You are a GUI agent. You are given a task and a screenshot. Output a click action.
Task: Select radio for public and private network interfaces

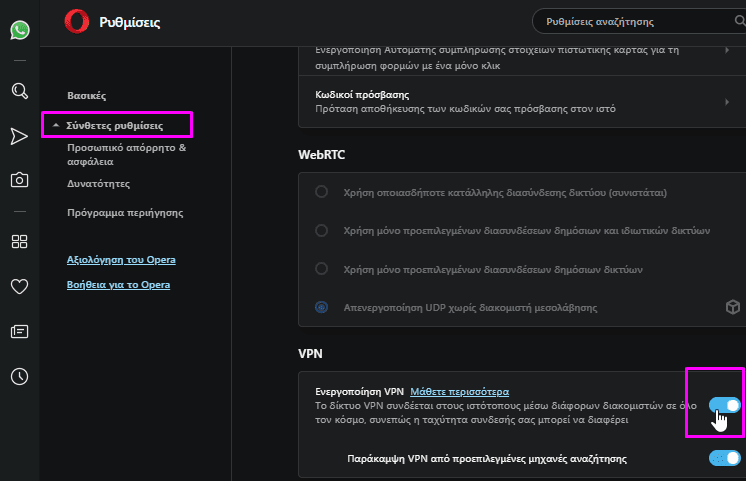coord(322,231)
